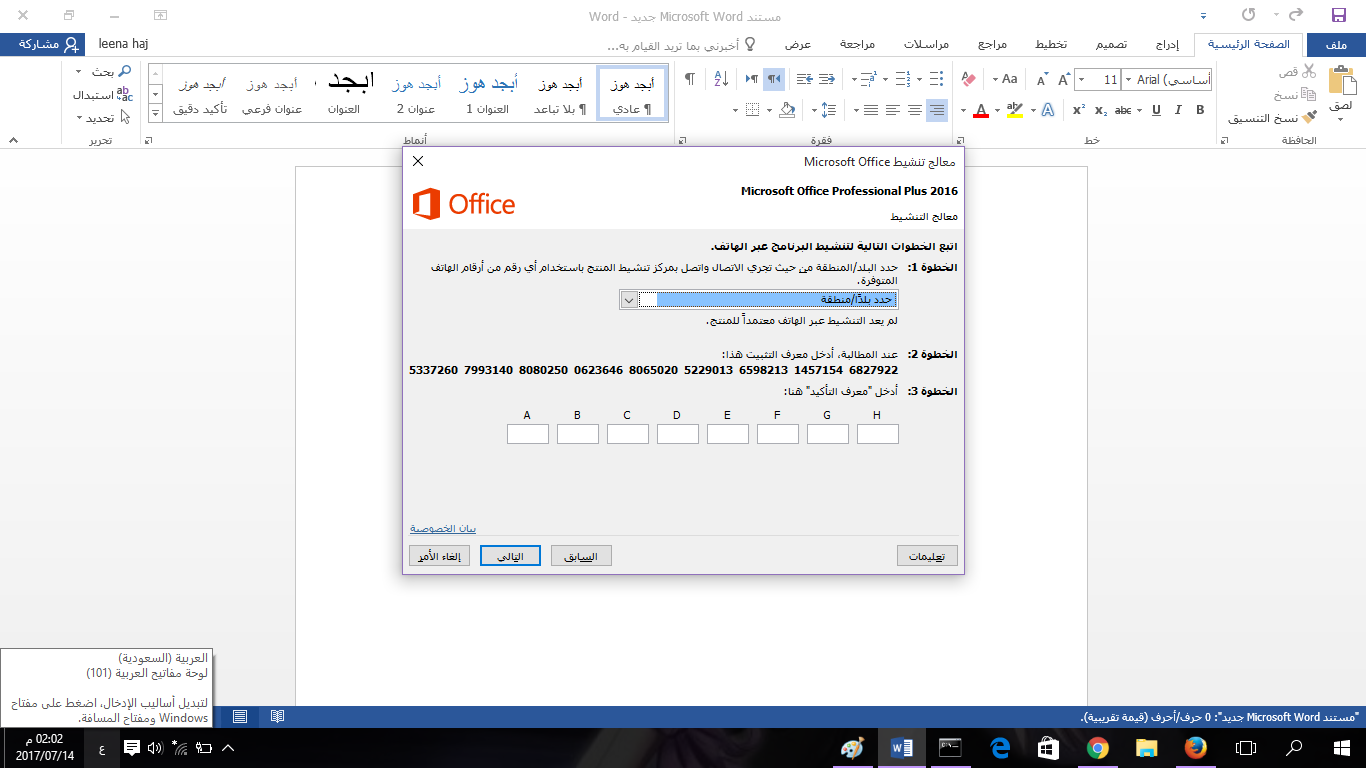Switch to the تخطيط (Layout) tab
This screenshot has height=768, width=1366.
pyautogui.click(x=1049, y=45)
